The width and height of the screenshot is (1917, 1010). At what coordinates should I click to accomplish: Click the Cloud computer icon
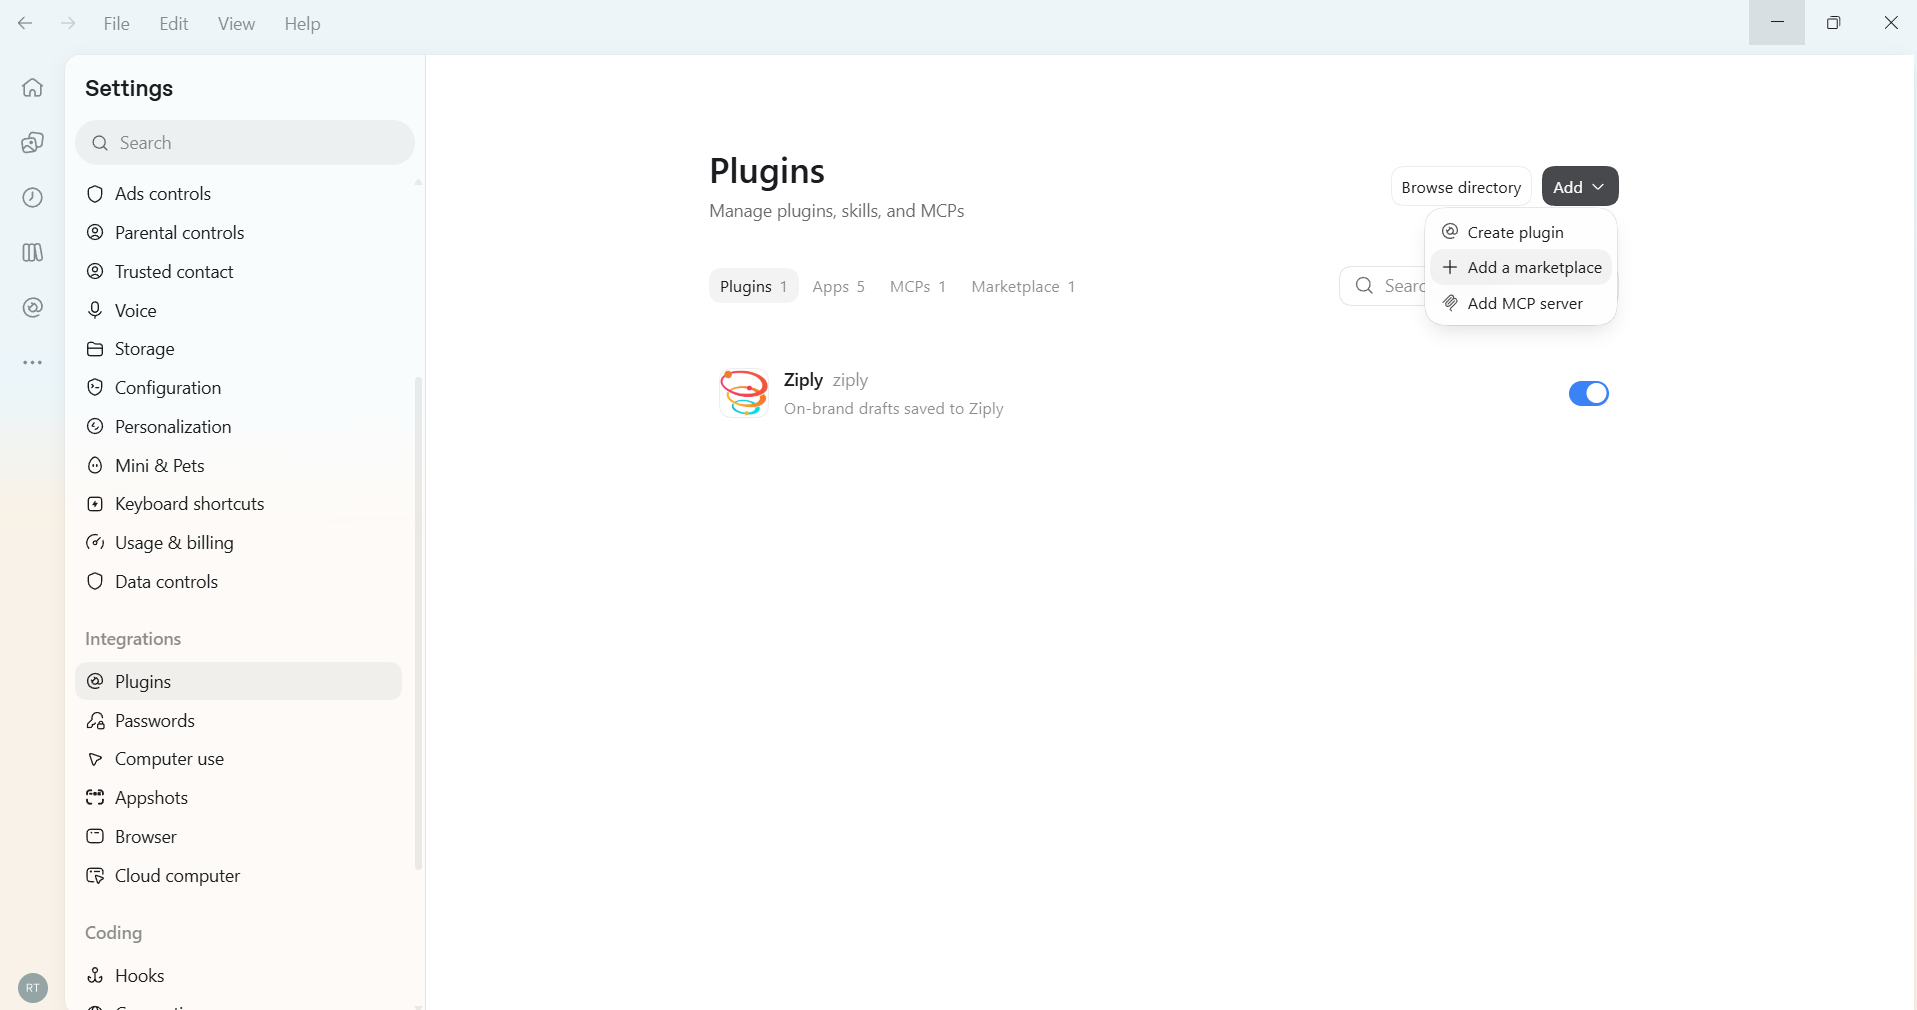pyautogui.click(x=95, y=875)
